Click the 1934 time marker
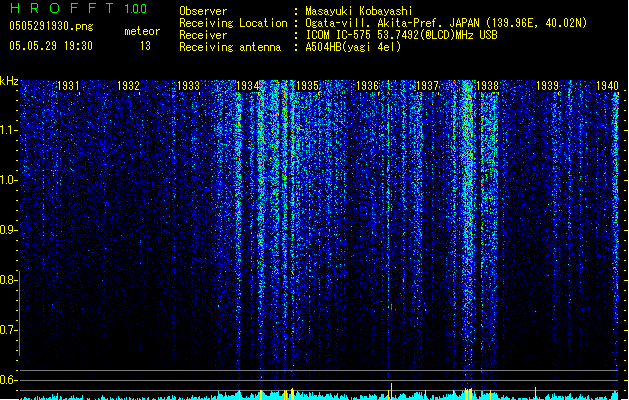This screenshot has width=629, height=400. 248,86
